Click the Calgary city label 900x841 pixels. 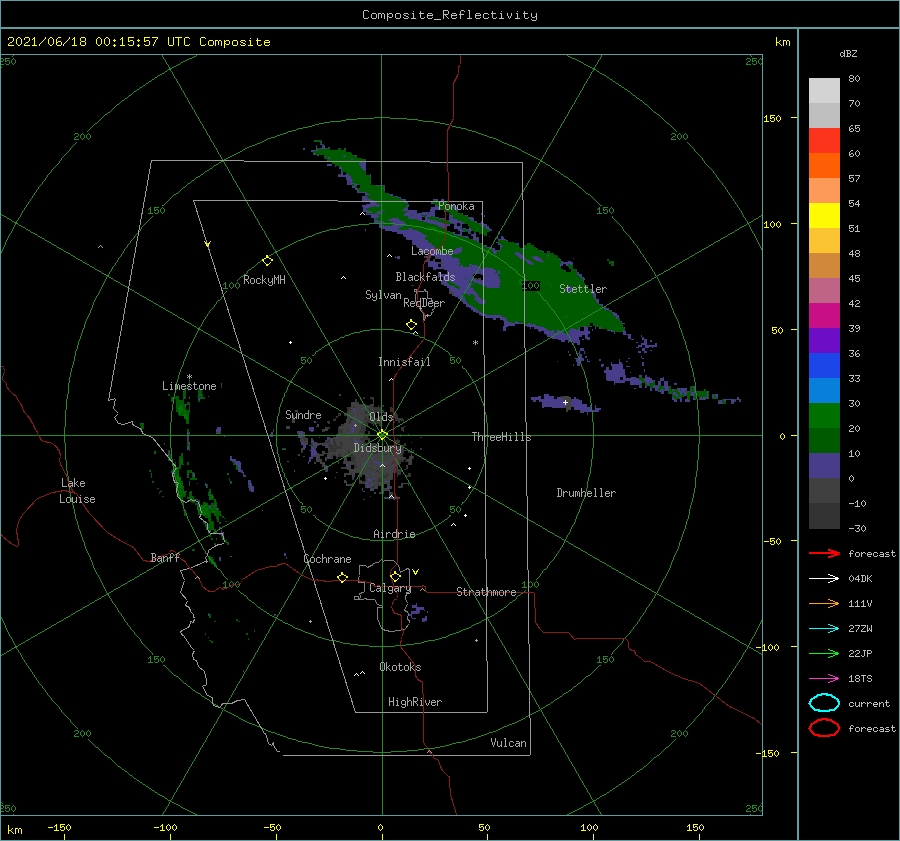point(390,588)
